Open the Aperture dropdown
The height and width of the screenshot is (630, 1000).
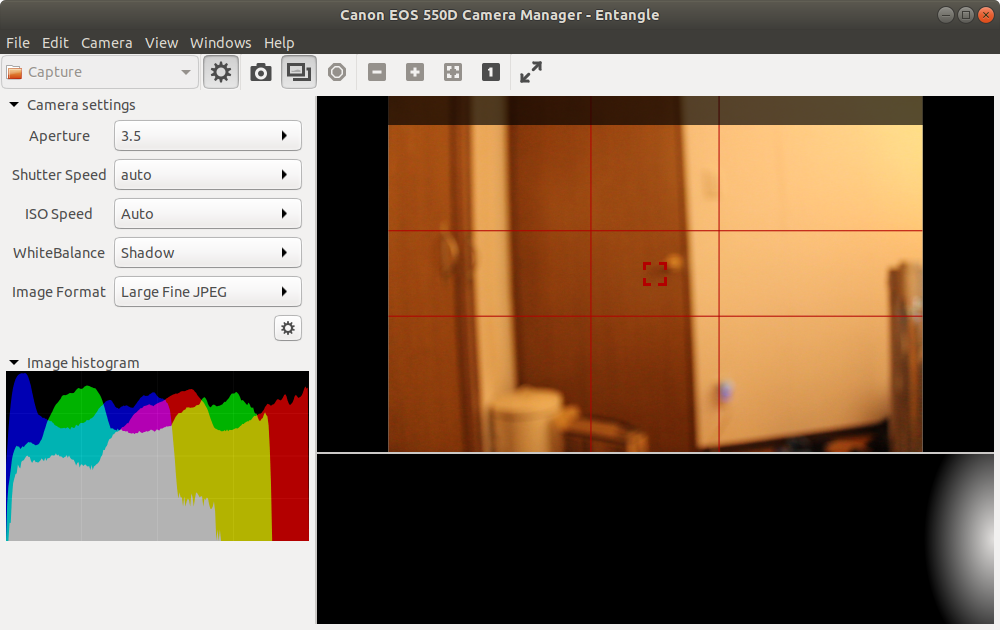point(207,135)
